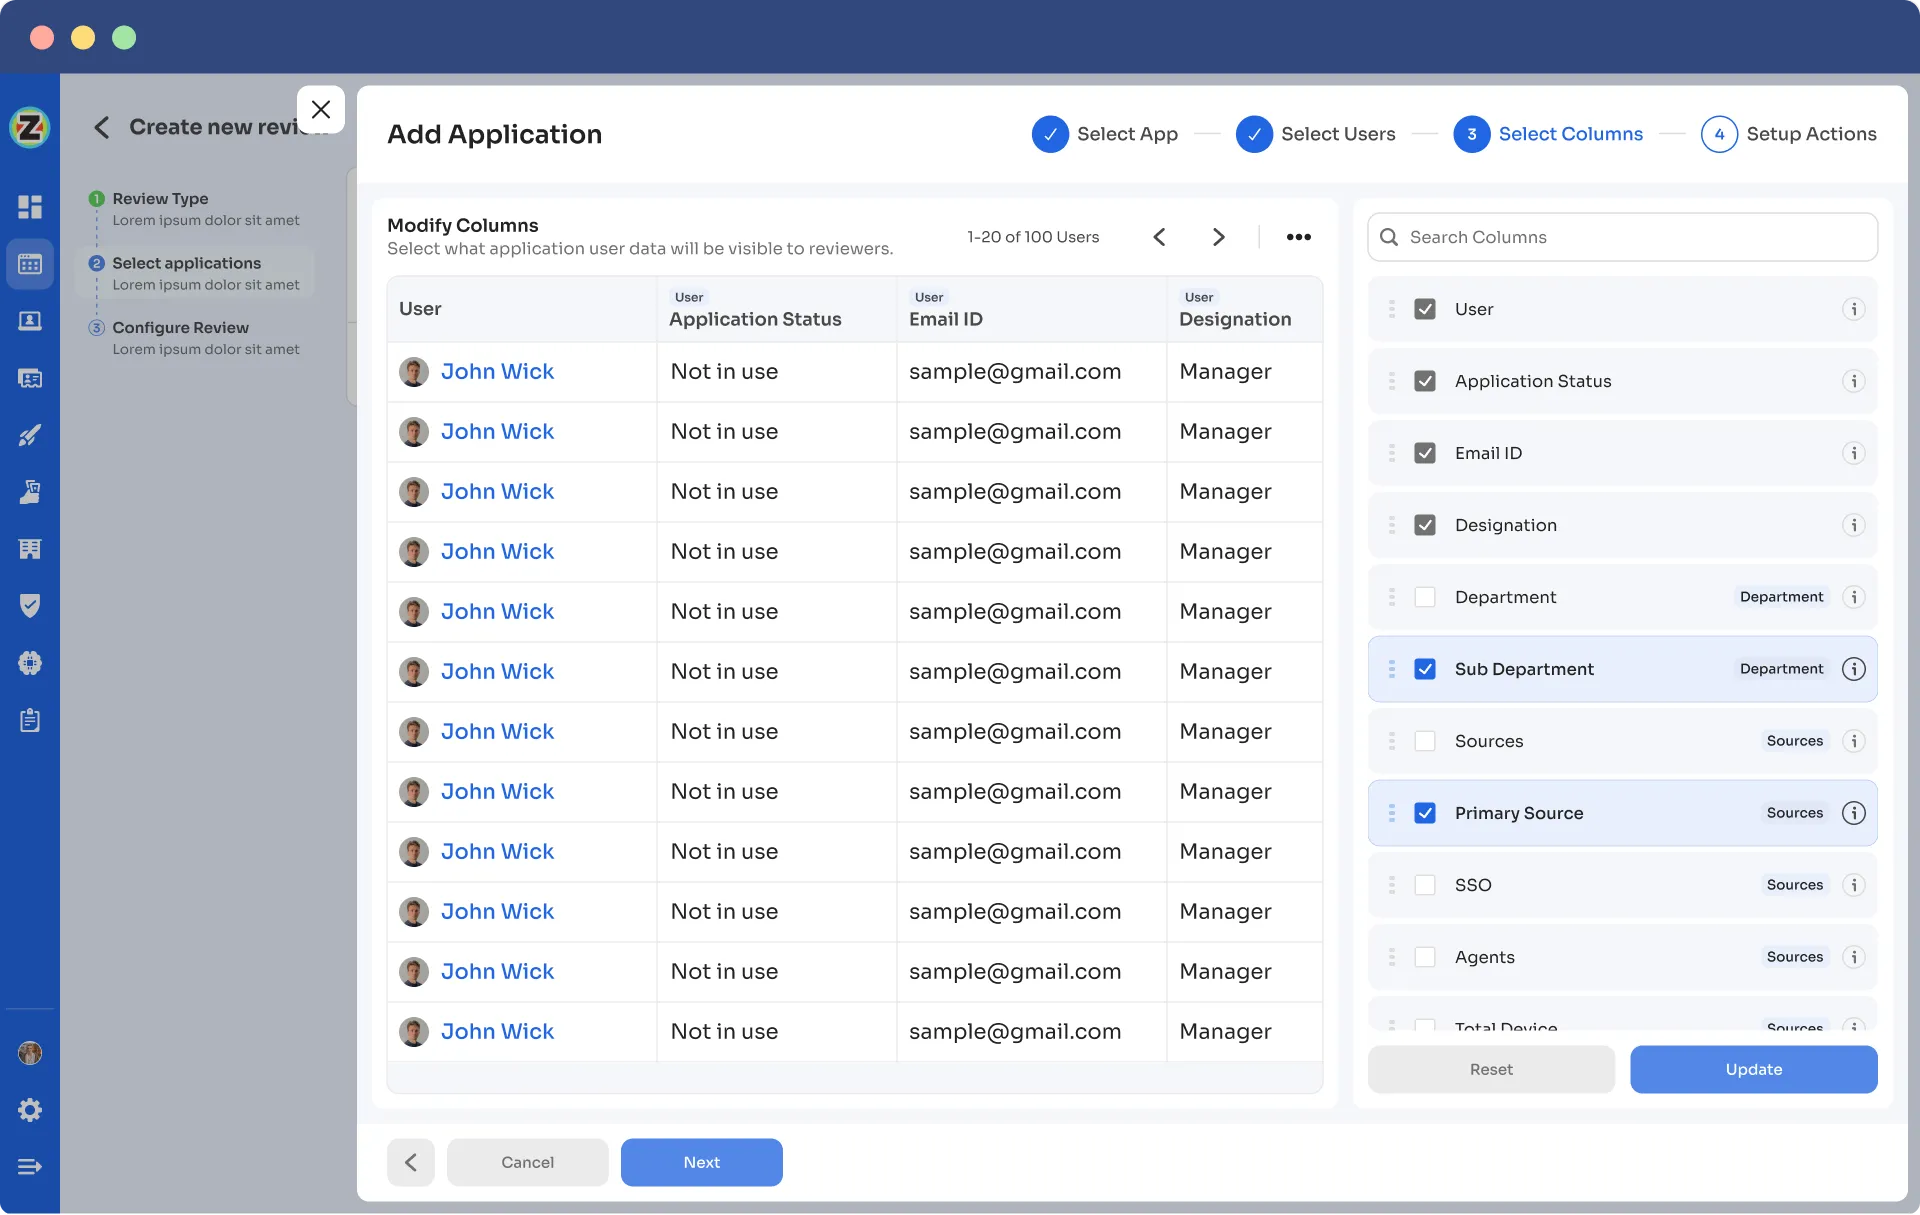Show info for Email ID column
Screen dimensions: 1920x1215
pyautogui.click(x=1854, y=453)
